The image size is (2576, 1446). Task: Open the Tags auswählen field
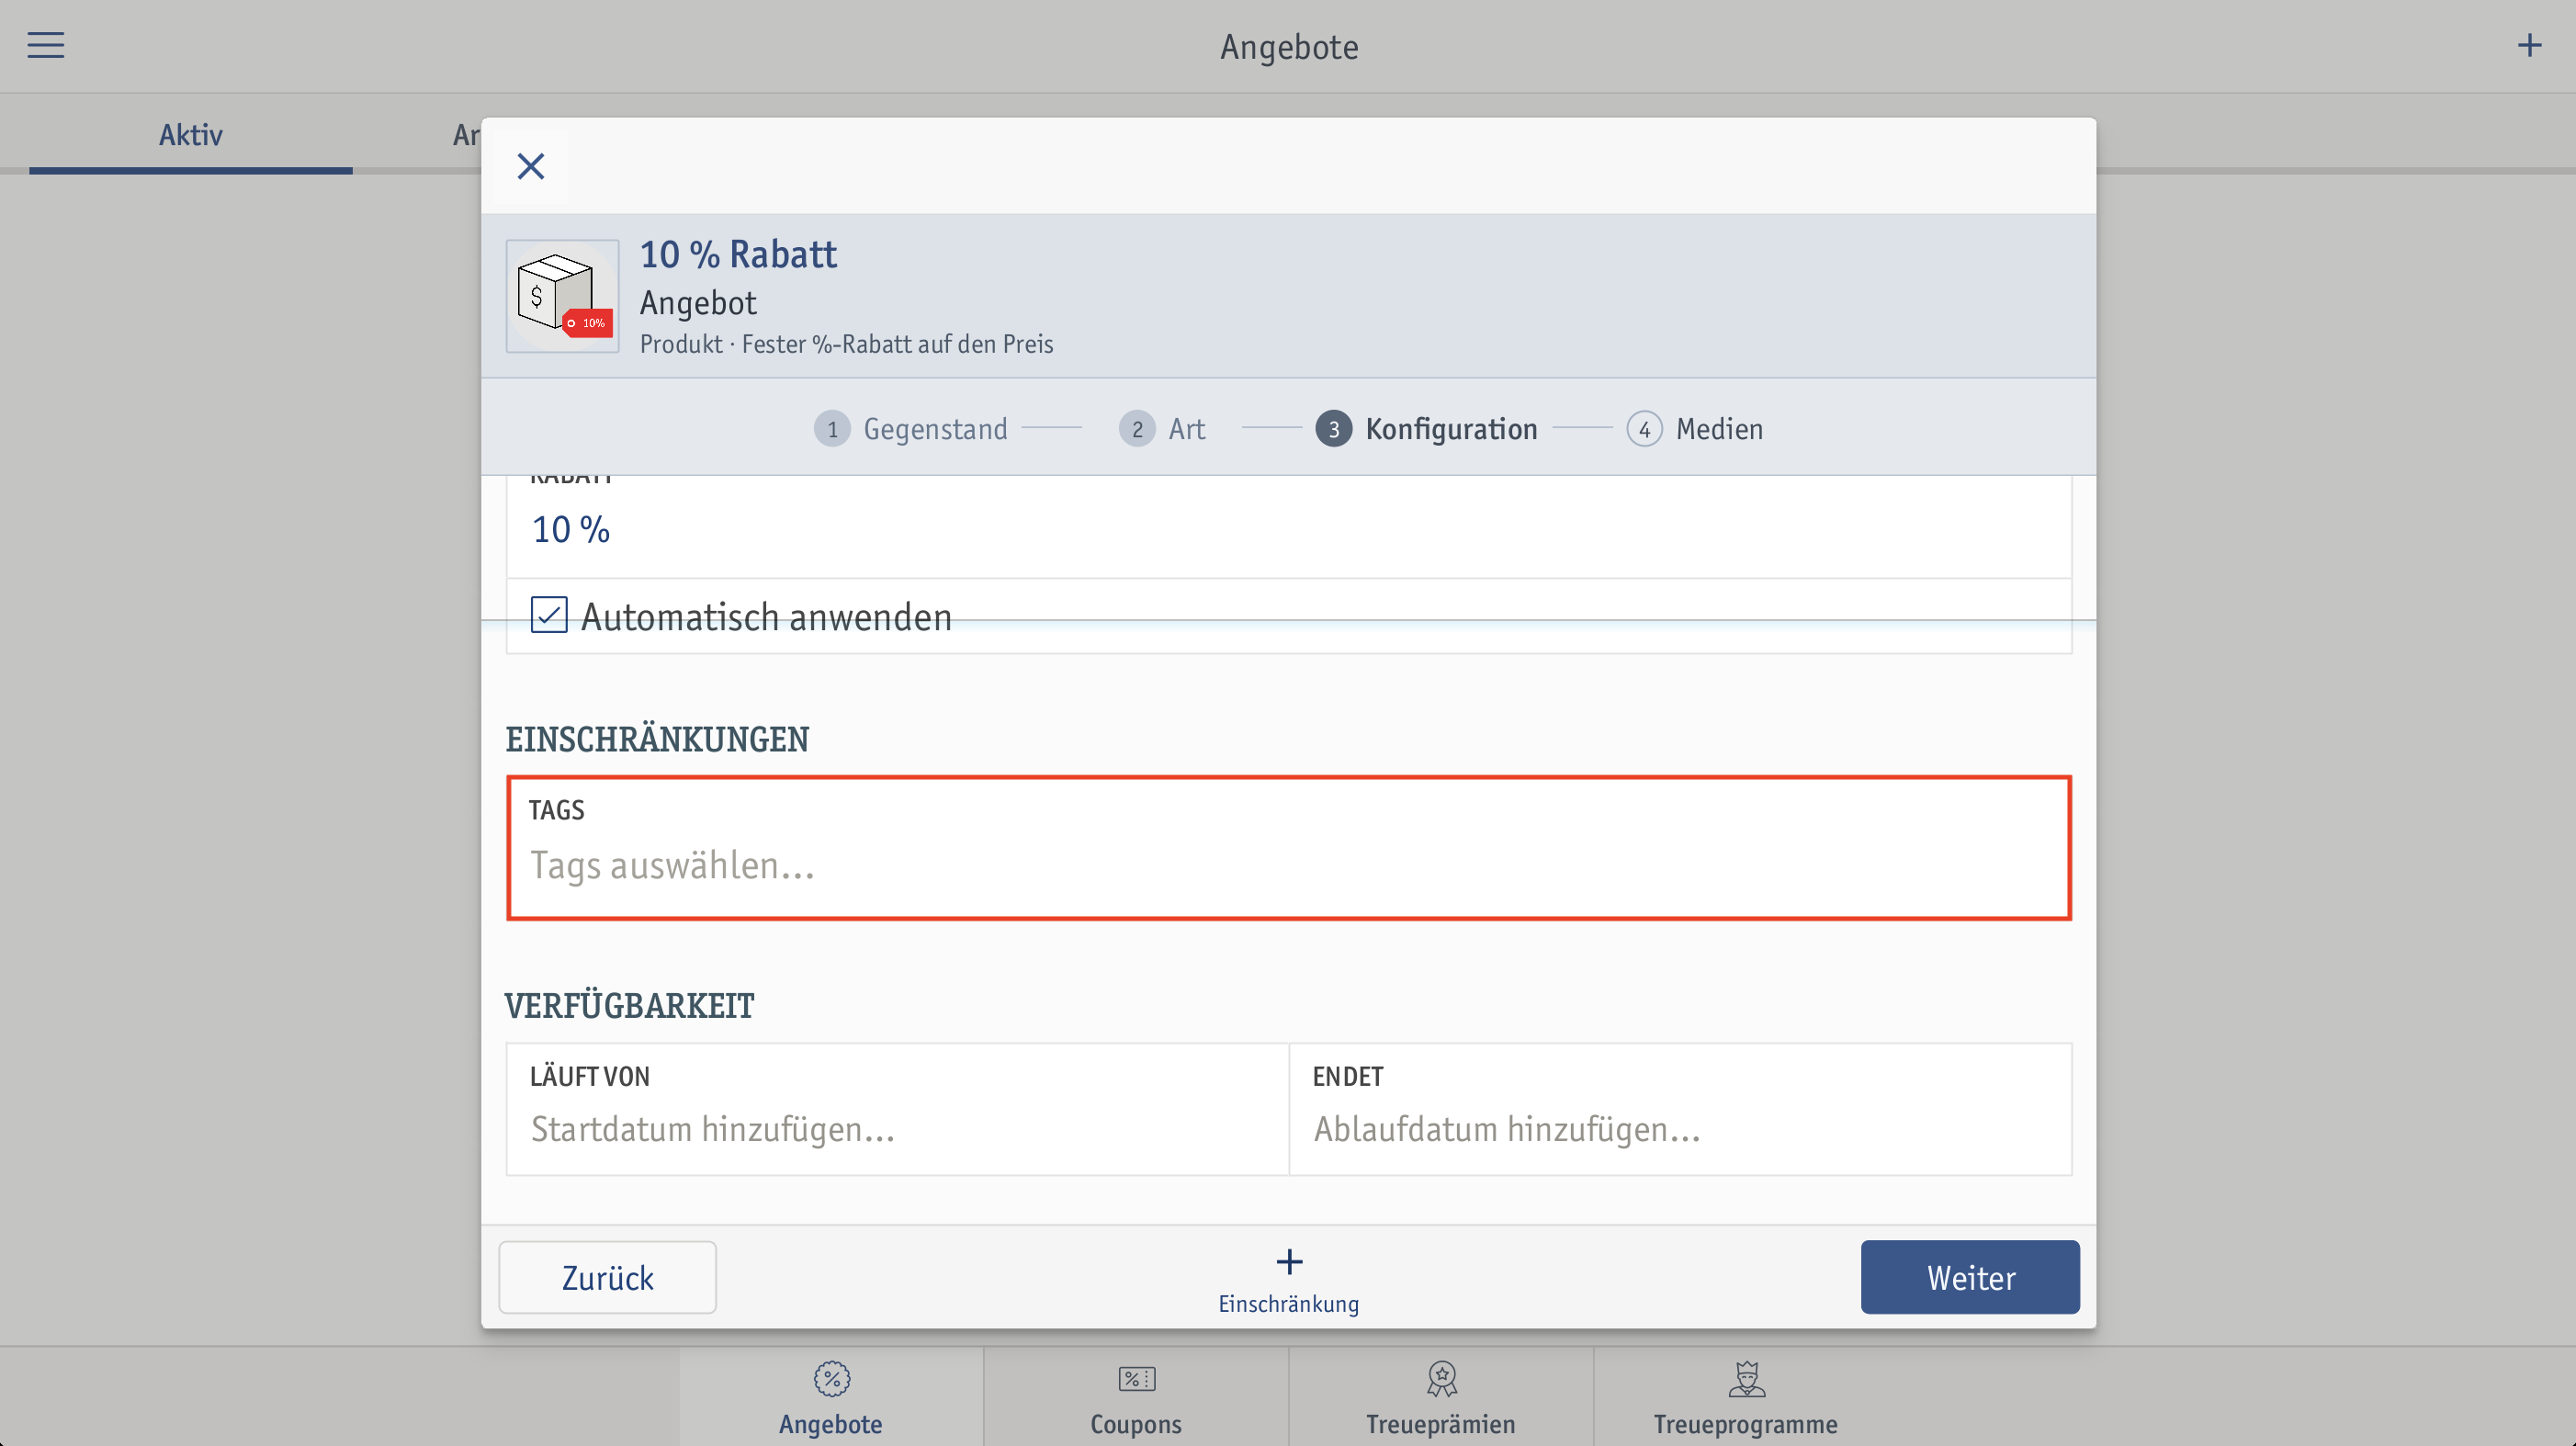1289,848
